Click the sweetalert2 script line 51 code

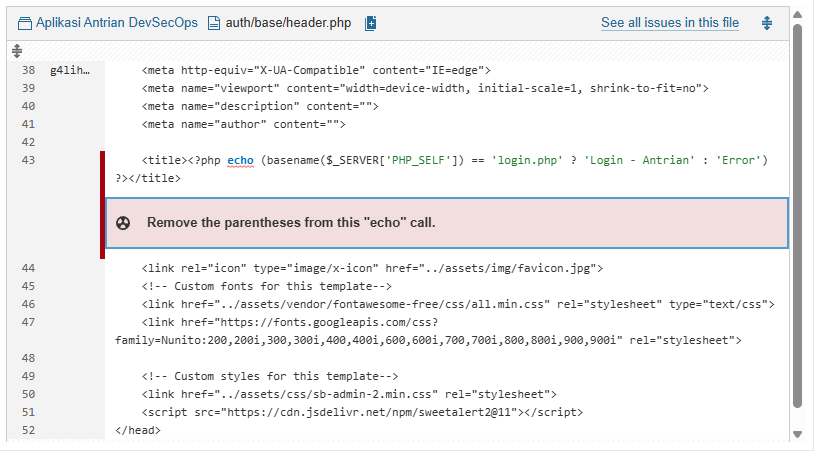click(362, 412)
